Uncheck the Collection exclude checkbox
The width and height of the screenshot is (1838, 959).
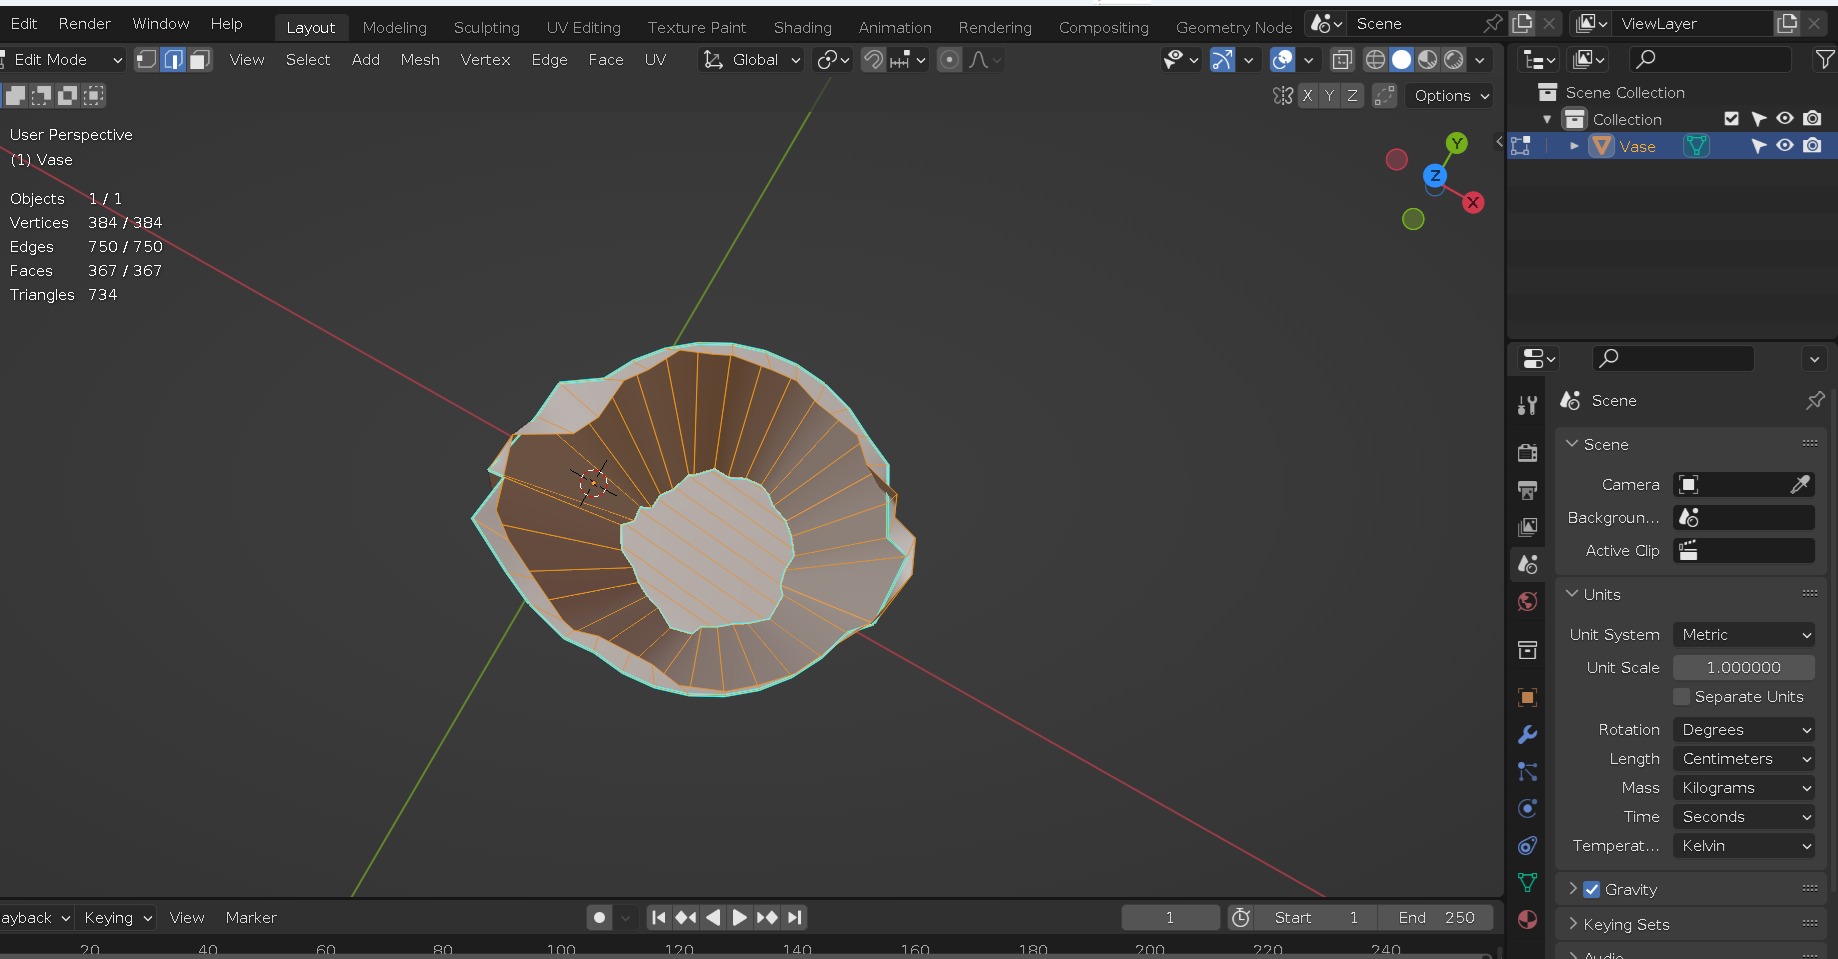point(1732,119)
